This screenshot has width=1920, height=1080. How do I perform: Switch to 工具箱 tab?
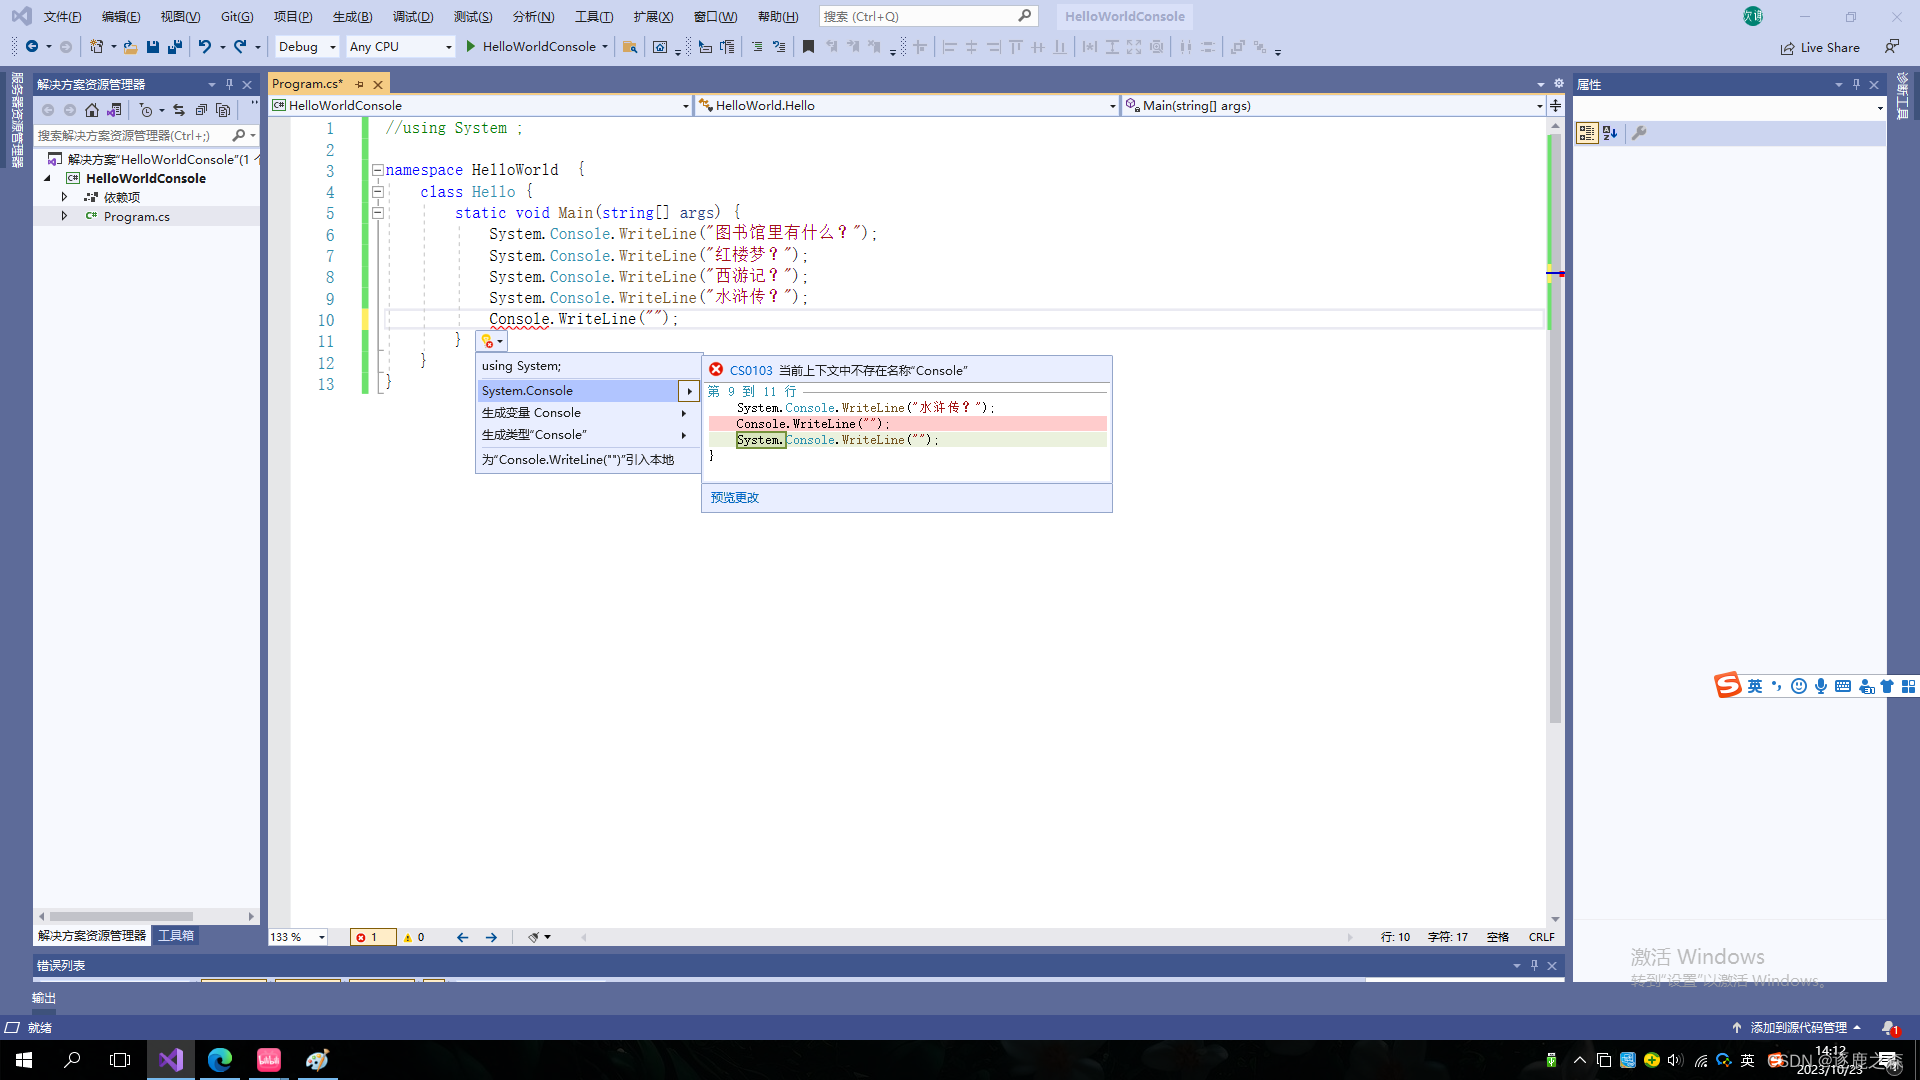click(x=176, y=936)
